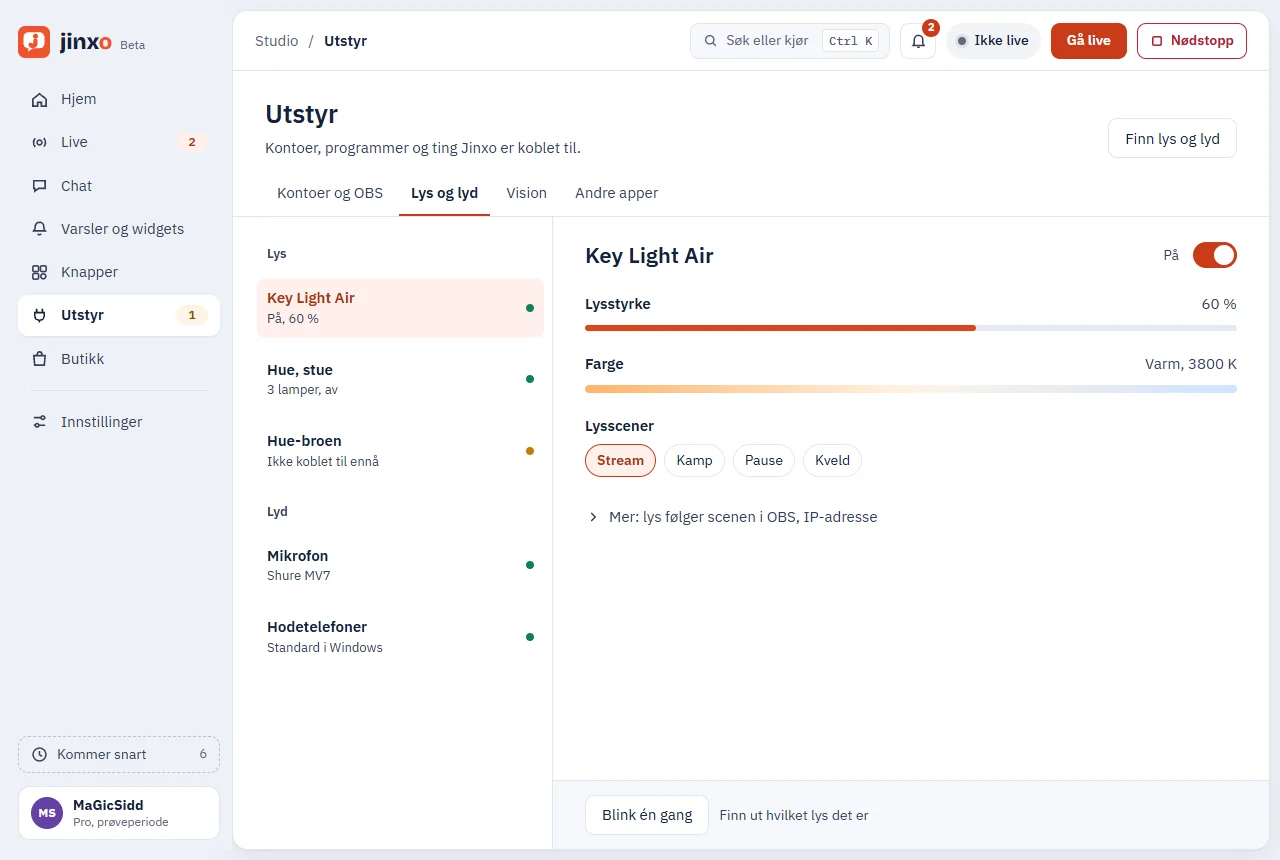The image size is (1280, 860).
Task: Toggle Key Light Air power switch
Action: tap(1215, 255)
